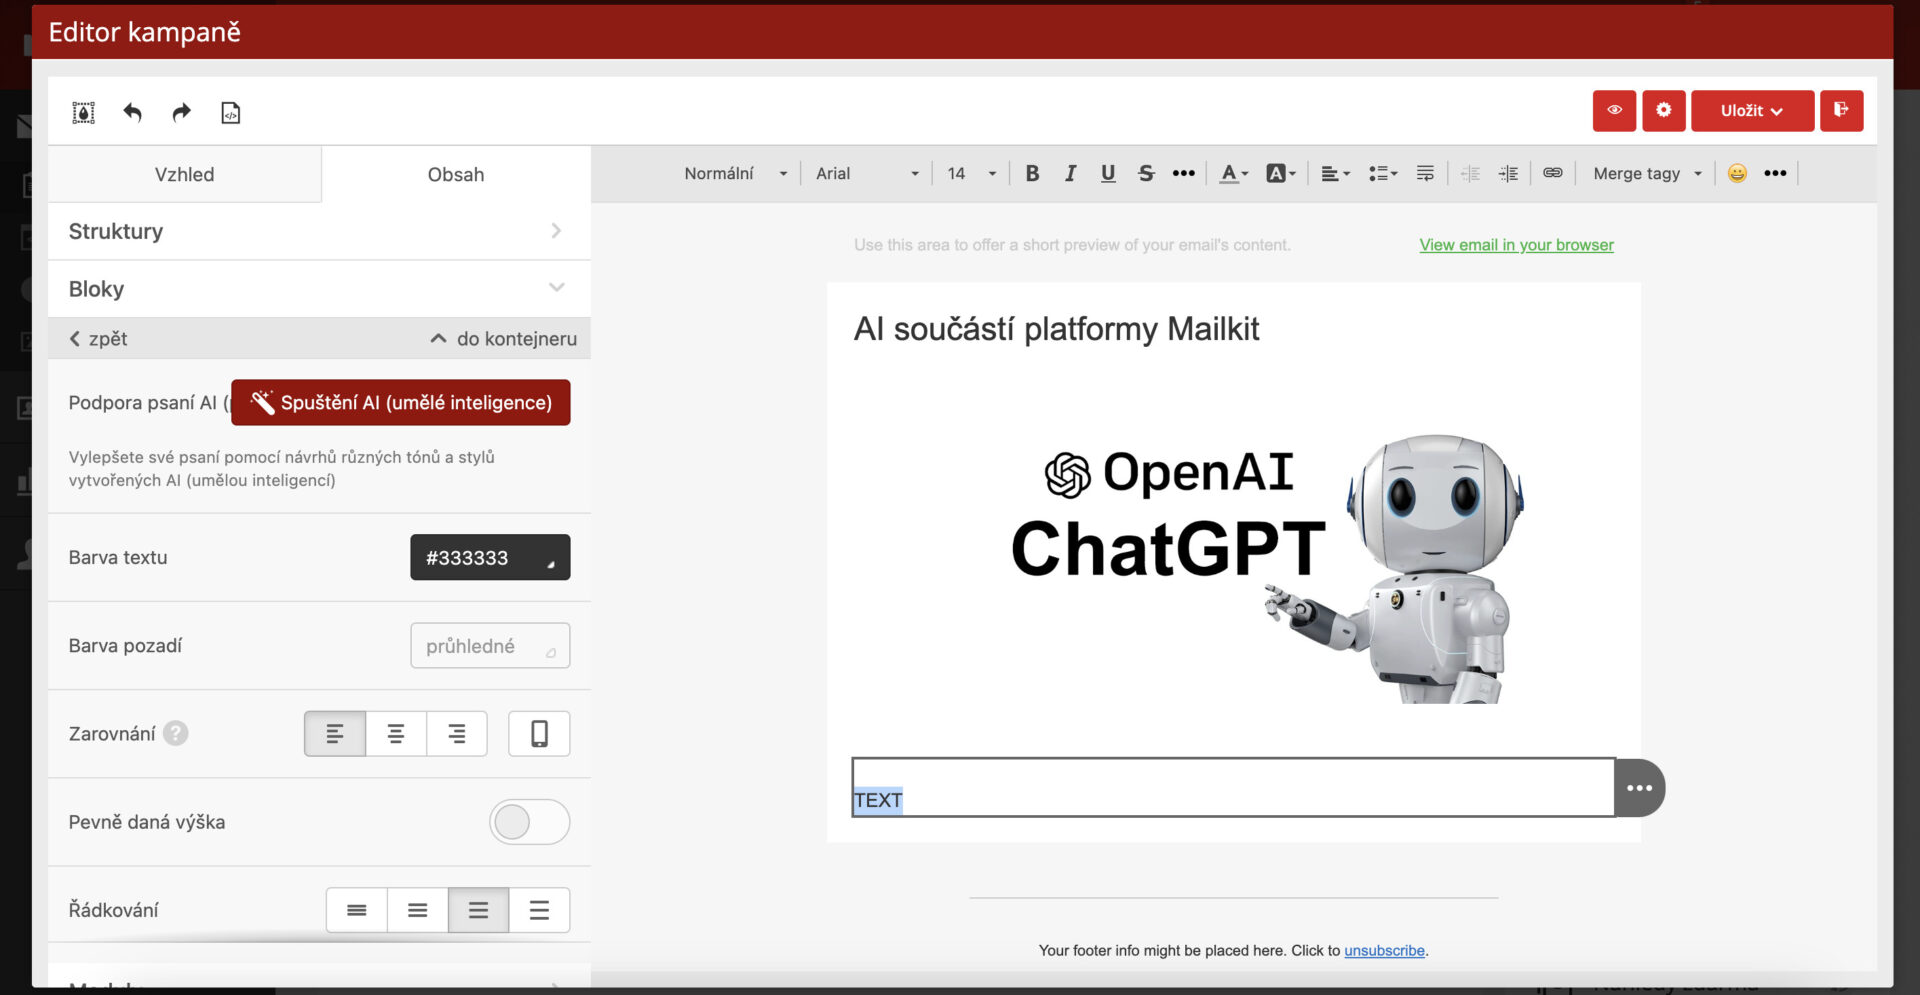Change Barva textu #333333 color swatch
Screen dimensions: 1920x995
(490, 557)
